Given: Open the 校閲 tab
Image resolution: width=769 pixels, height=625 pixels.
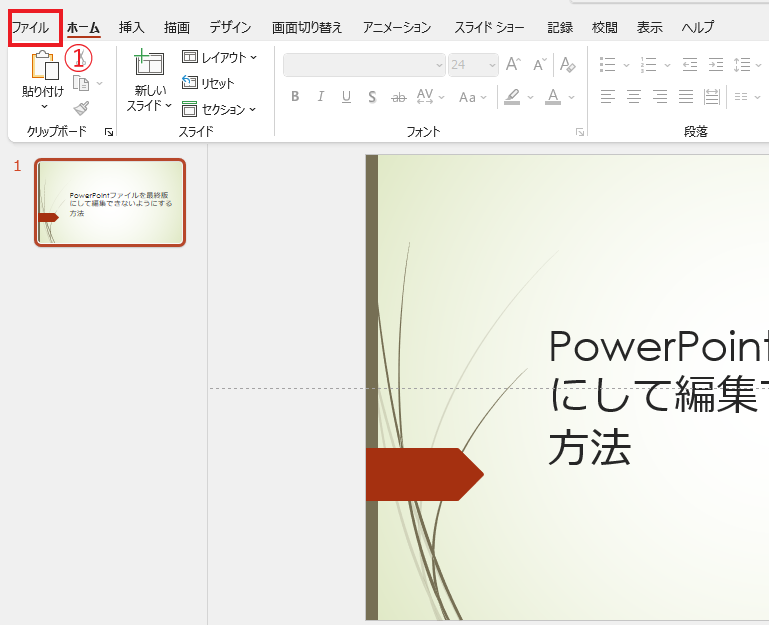Looking at the screenshot, I should coord(605,27).
